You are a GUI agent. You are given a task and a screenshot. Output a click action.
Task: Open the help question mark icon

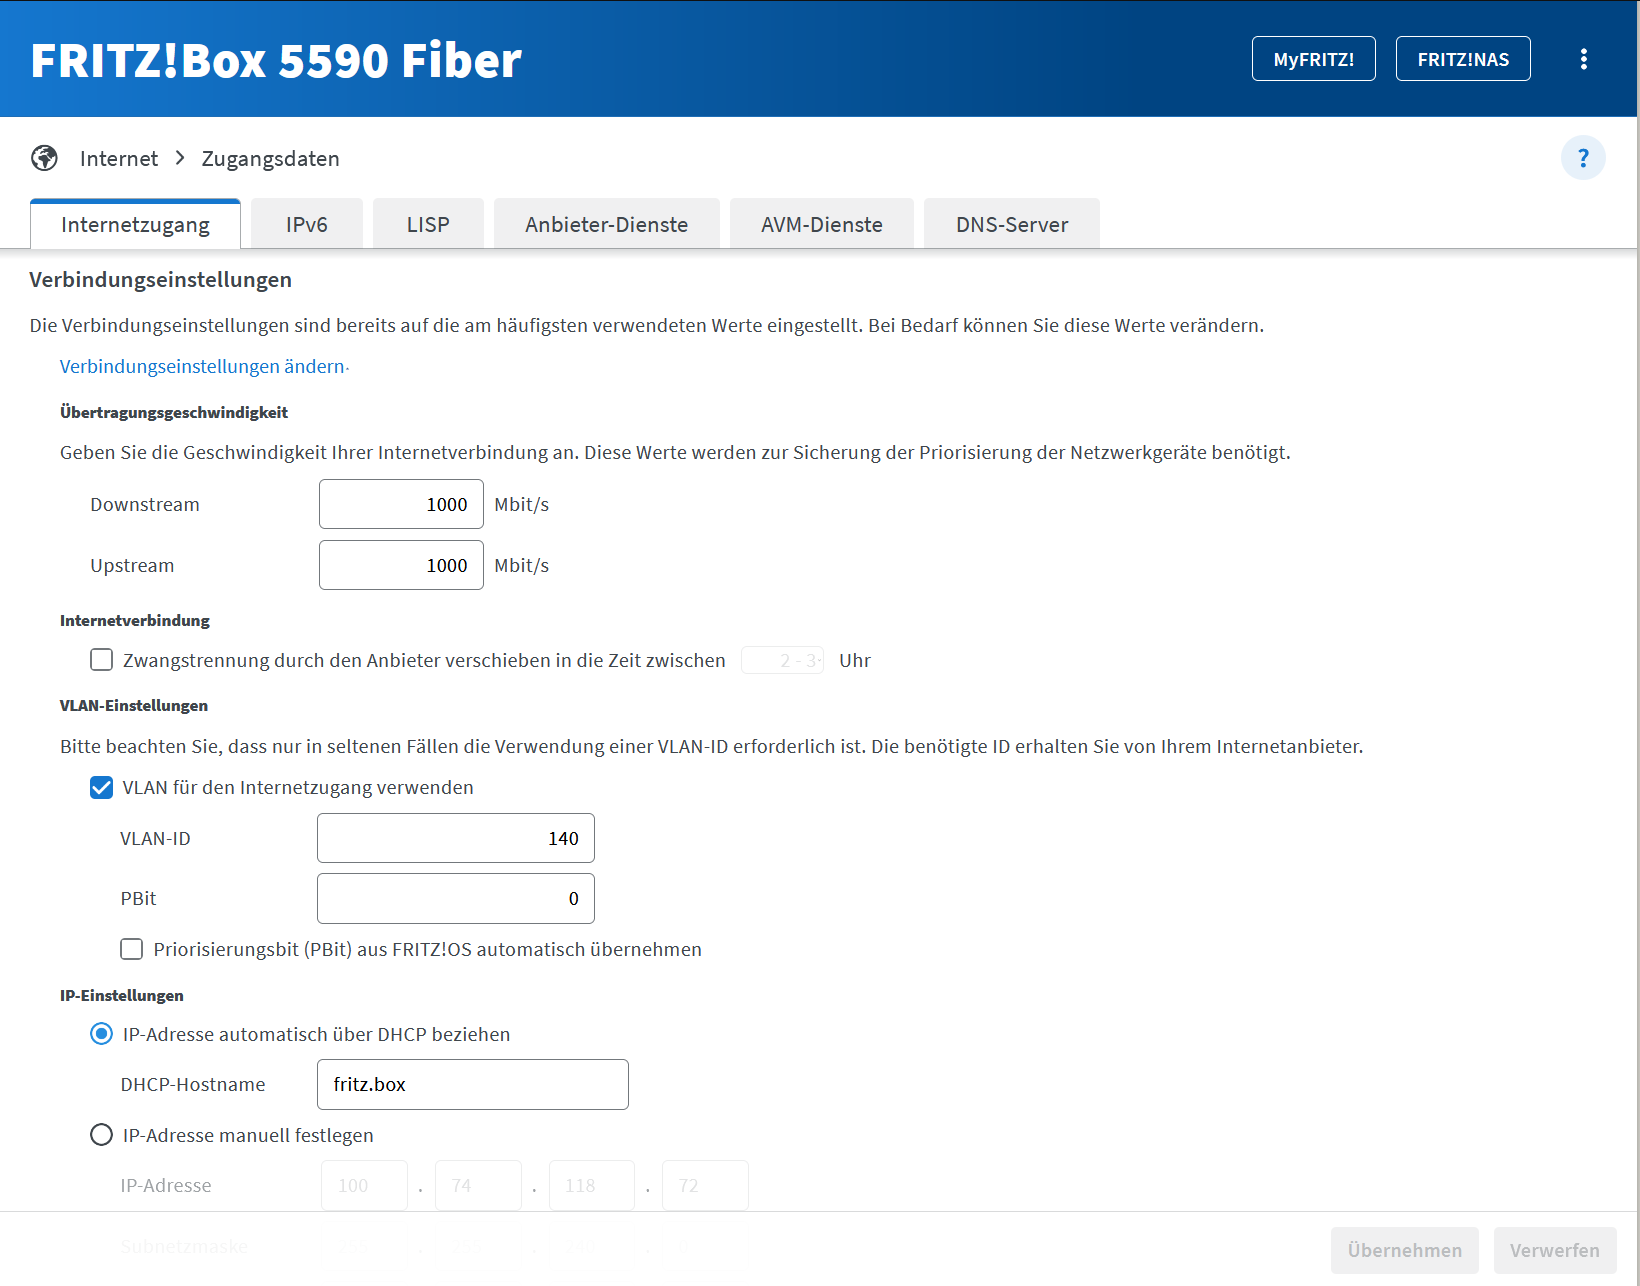(1583, 158)
